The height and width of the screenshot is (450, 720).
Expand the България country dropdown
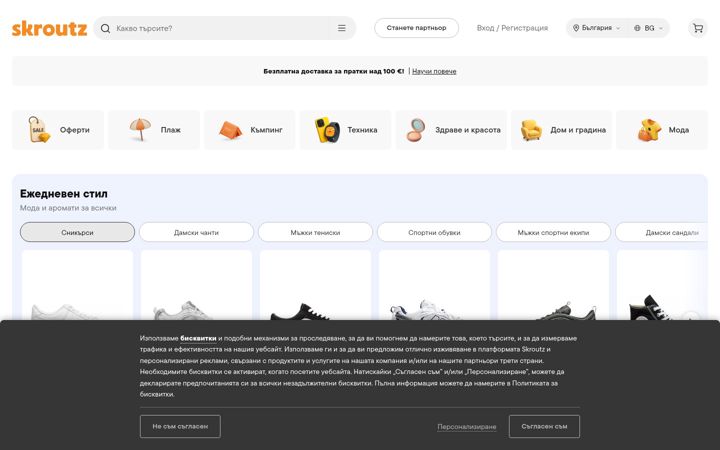(596, 28)
